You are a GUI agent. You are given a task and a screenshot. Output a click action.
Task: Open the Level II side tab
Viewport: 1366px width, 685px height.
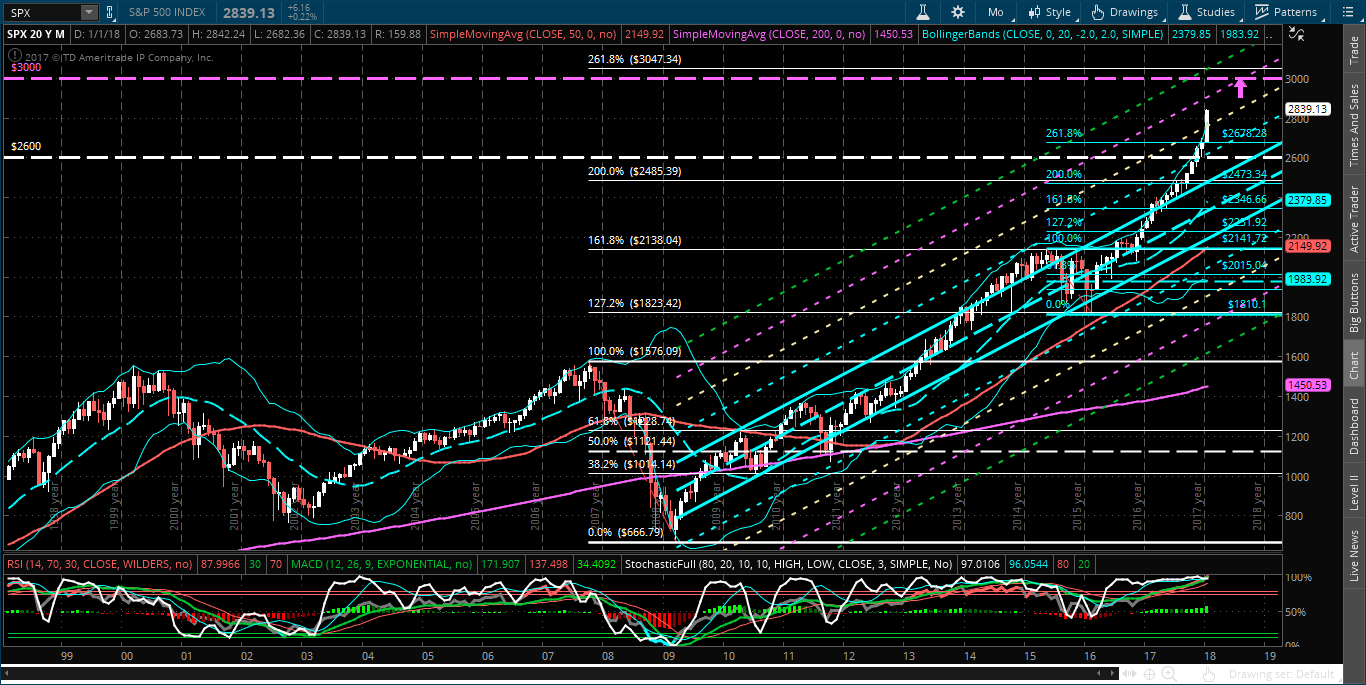1355,492
